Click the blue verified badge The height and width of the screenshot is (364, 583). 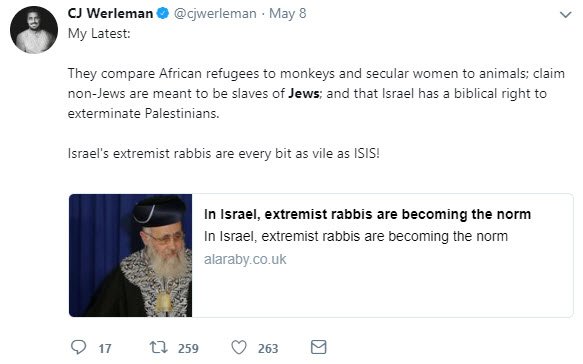[x=163, y=13]
